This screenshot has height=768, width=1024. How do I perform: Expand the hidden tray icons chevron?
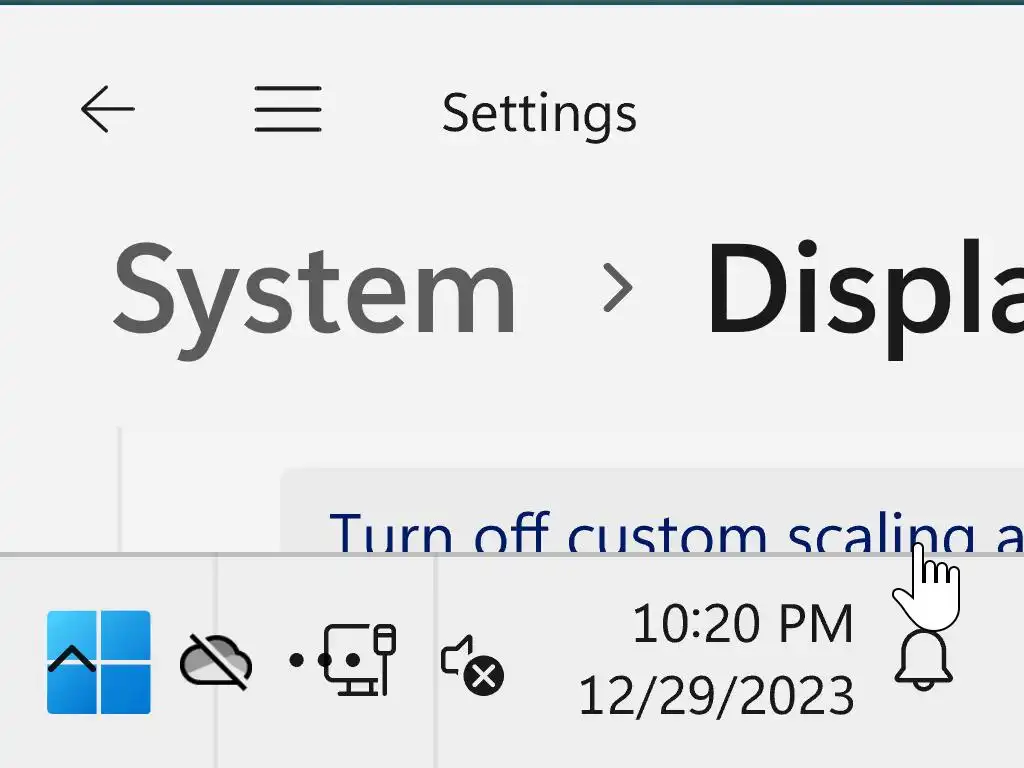72,658
